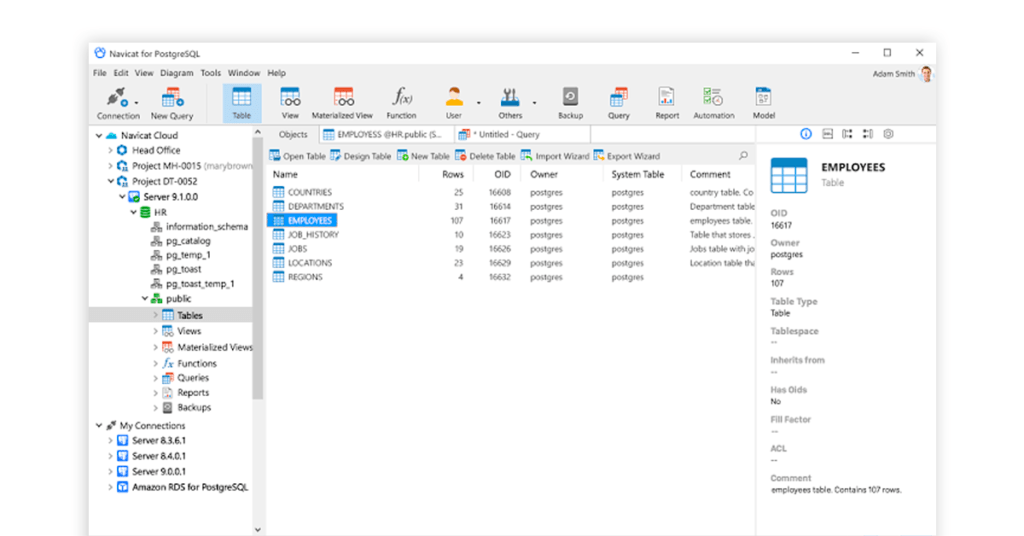The height and width of the screenshot is (536, 1024).
Task: Select Server 8.3.6.1 connection
Action: (x=151, y=441)
